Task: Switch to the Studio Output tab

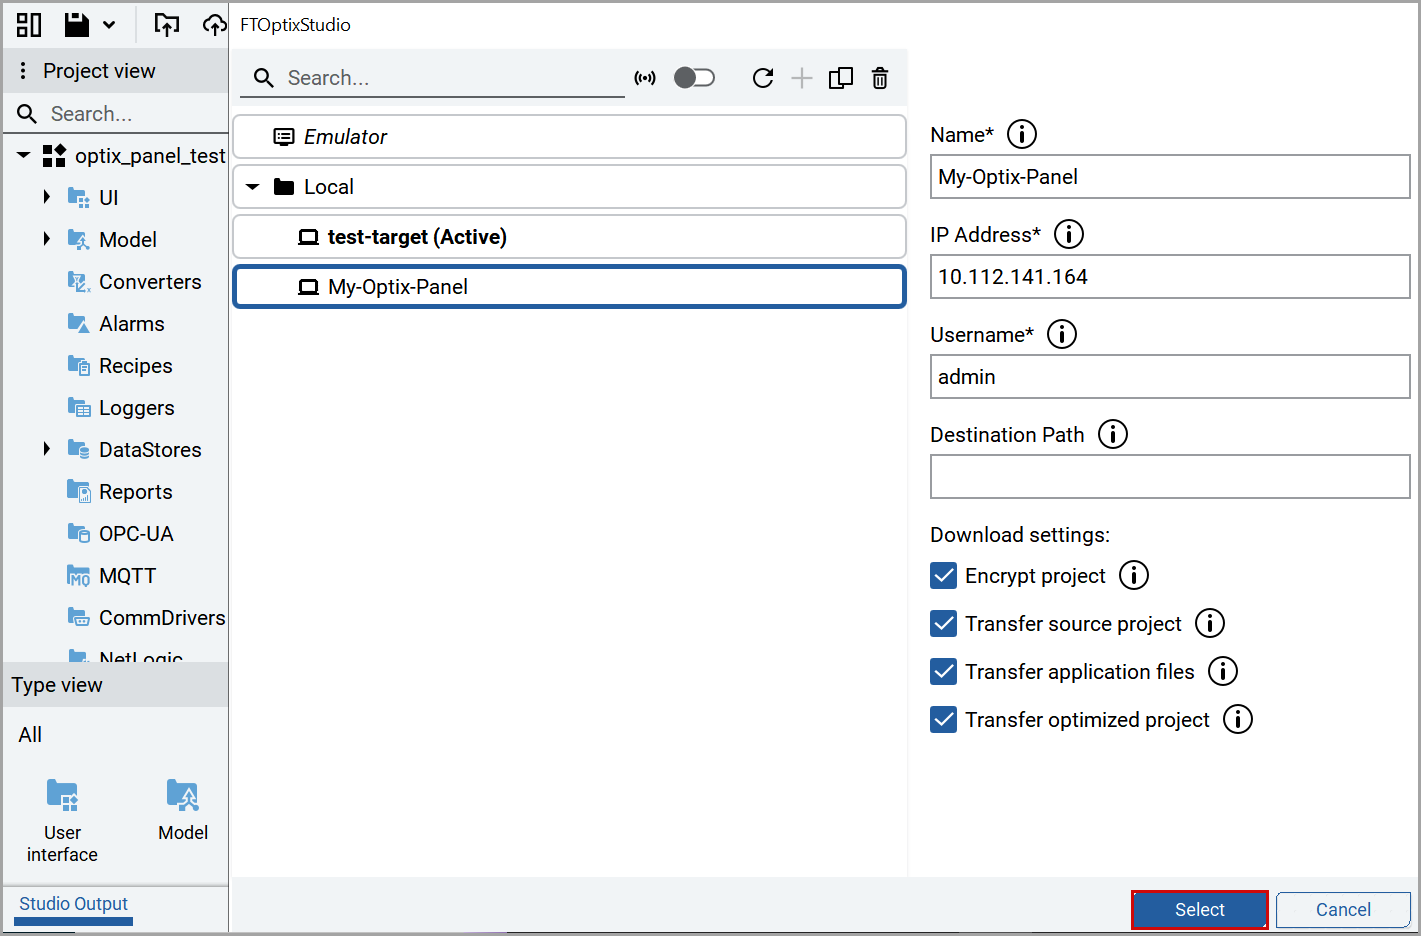Action: point(74,904)
